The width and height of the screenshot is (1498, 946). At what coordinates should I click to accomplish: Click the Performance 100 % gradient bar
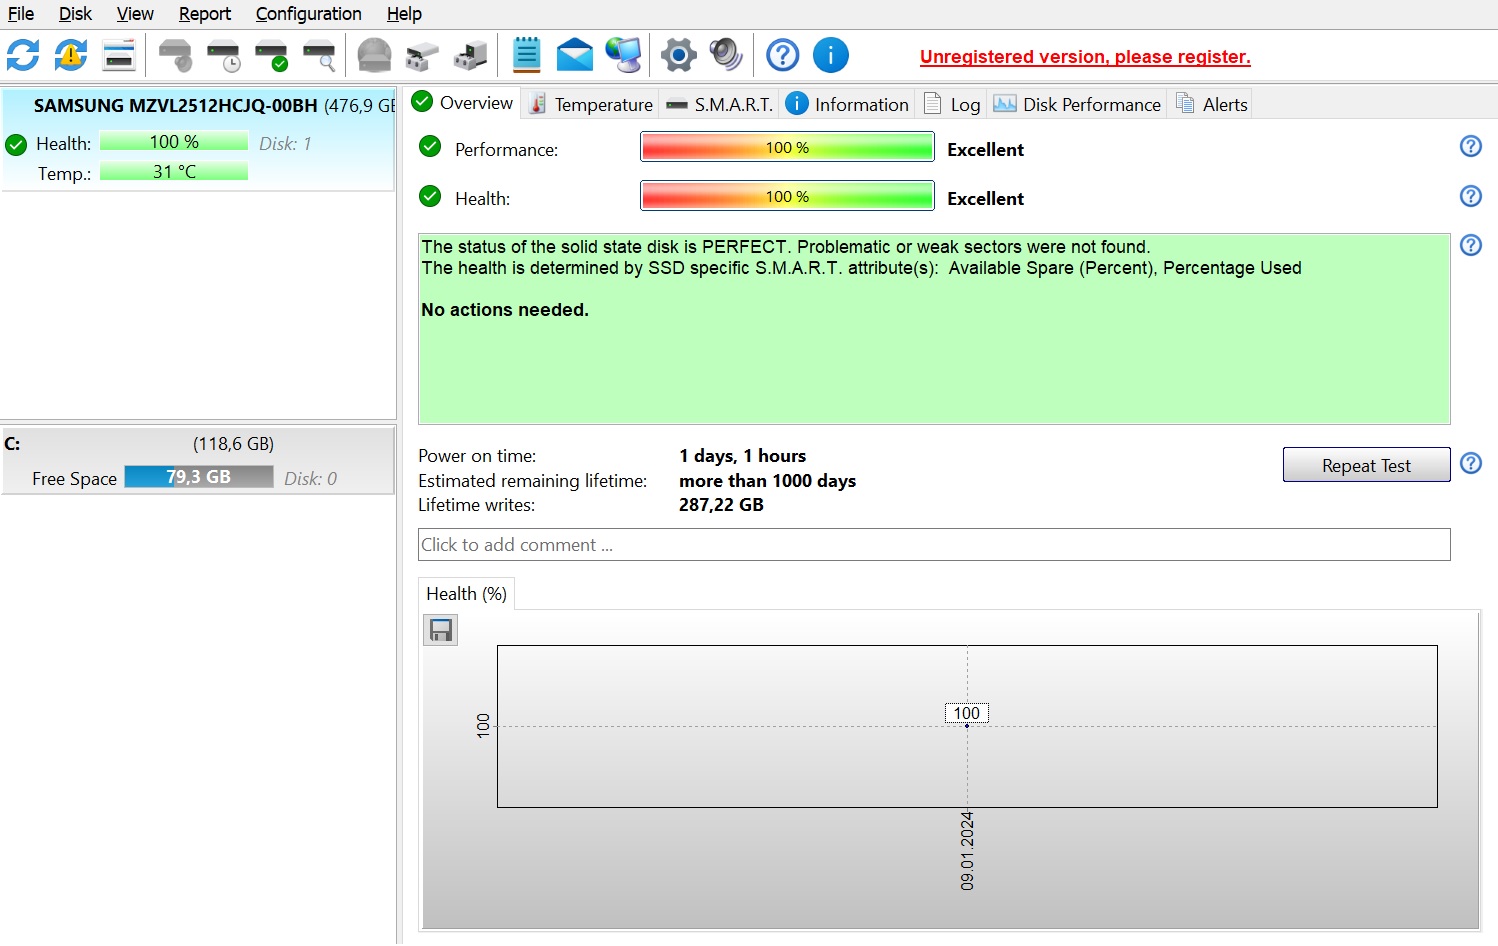pos(787,147)
